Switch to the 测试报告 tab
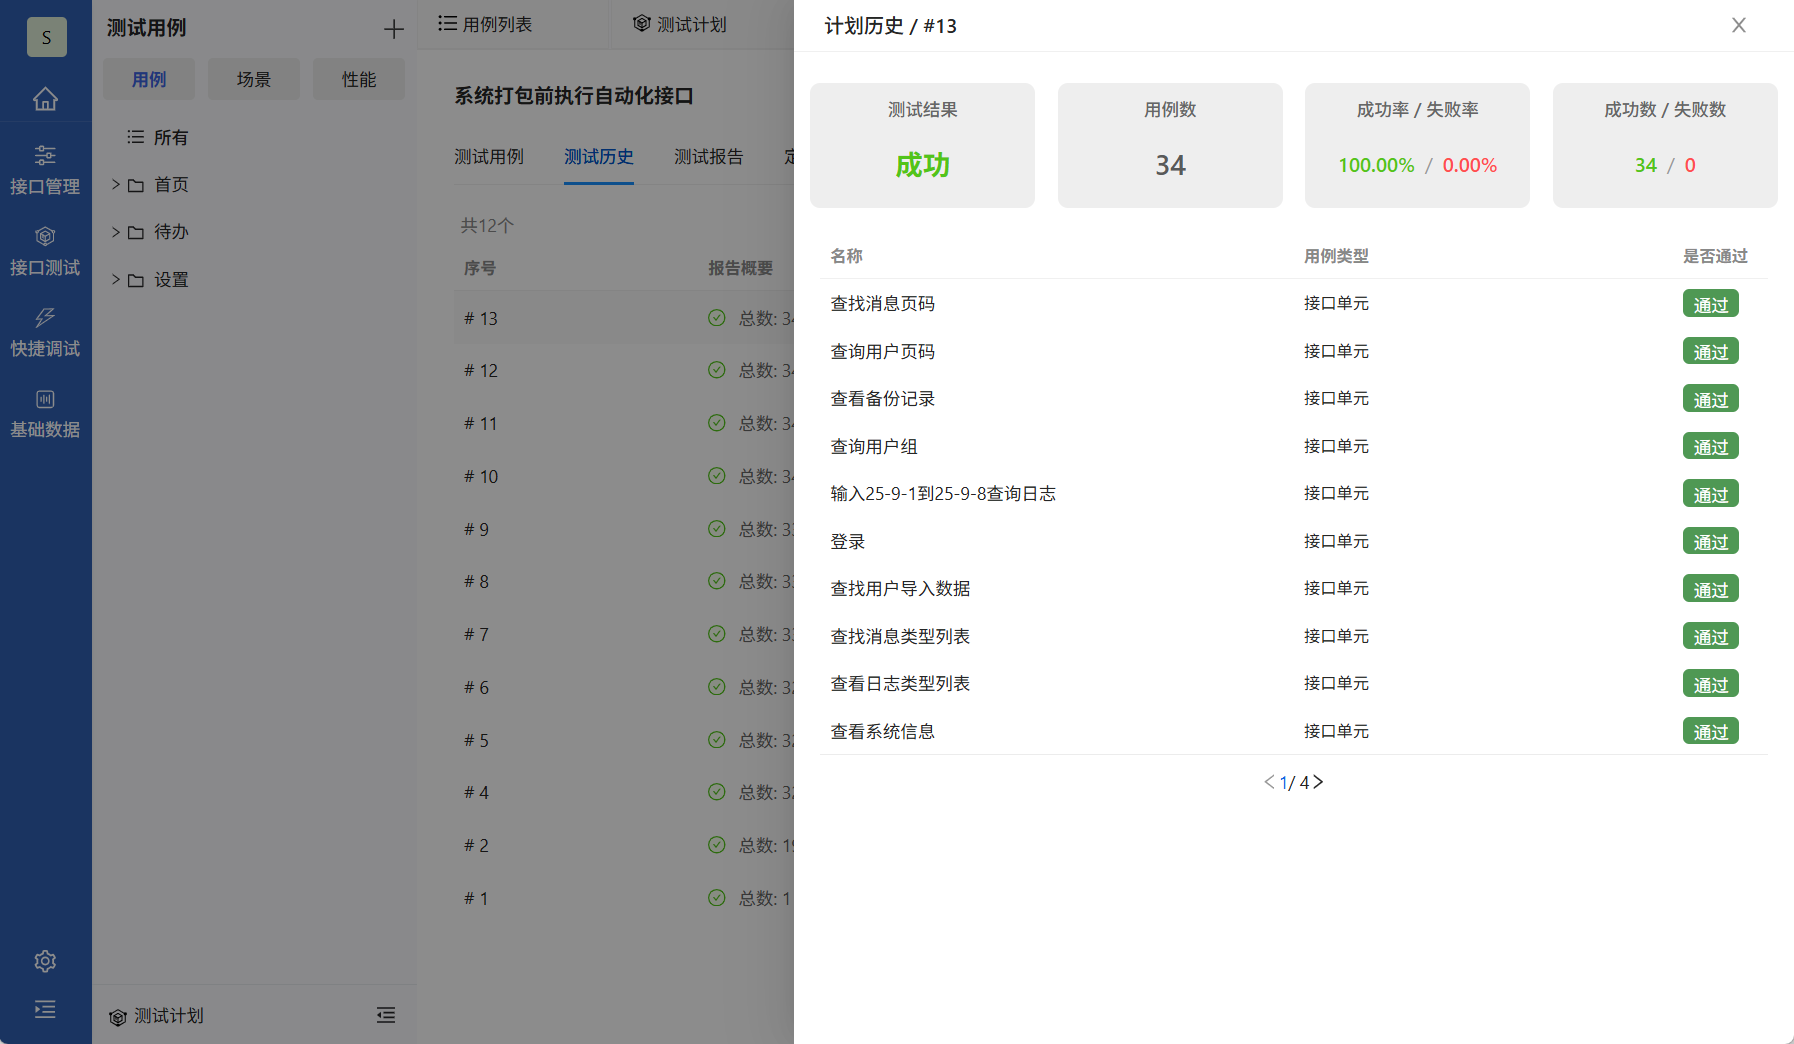Viewport: 1794px width, 1044px height. (x=709, y=157)
